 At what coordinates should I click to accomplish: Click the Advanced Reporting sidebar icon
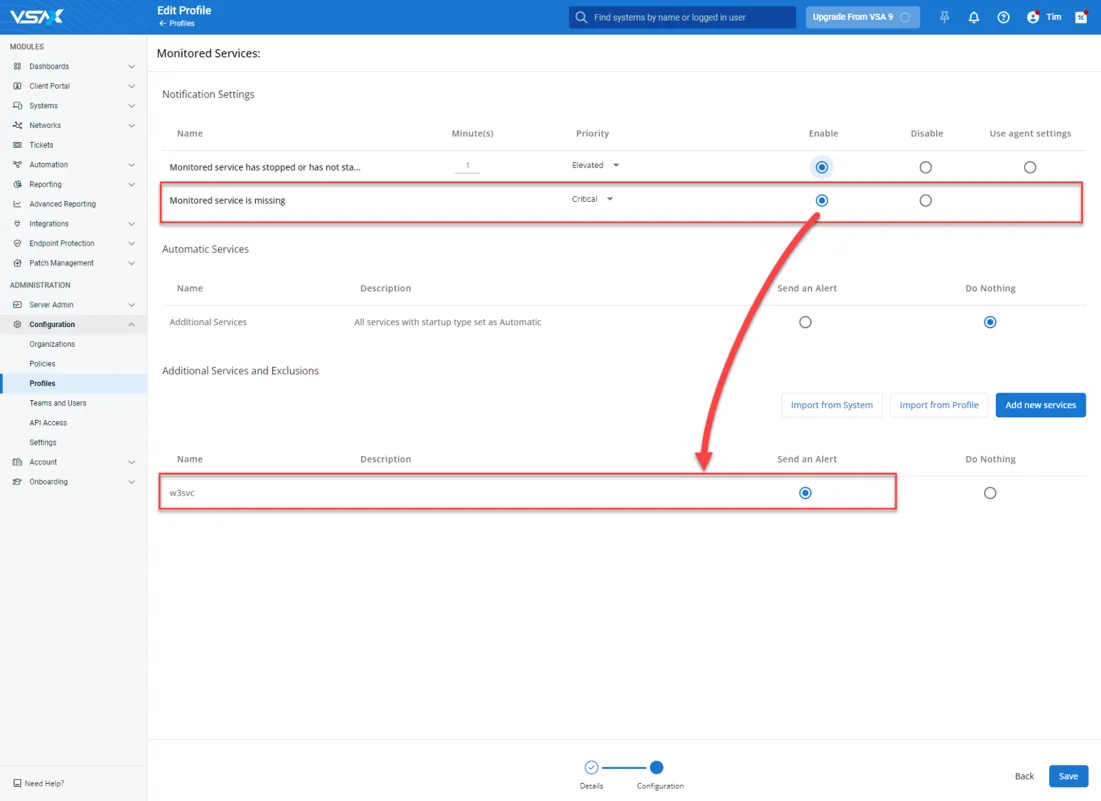[x=17, y=204]
